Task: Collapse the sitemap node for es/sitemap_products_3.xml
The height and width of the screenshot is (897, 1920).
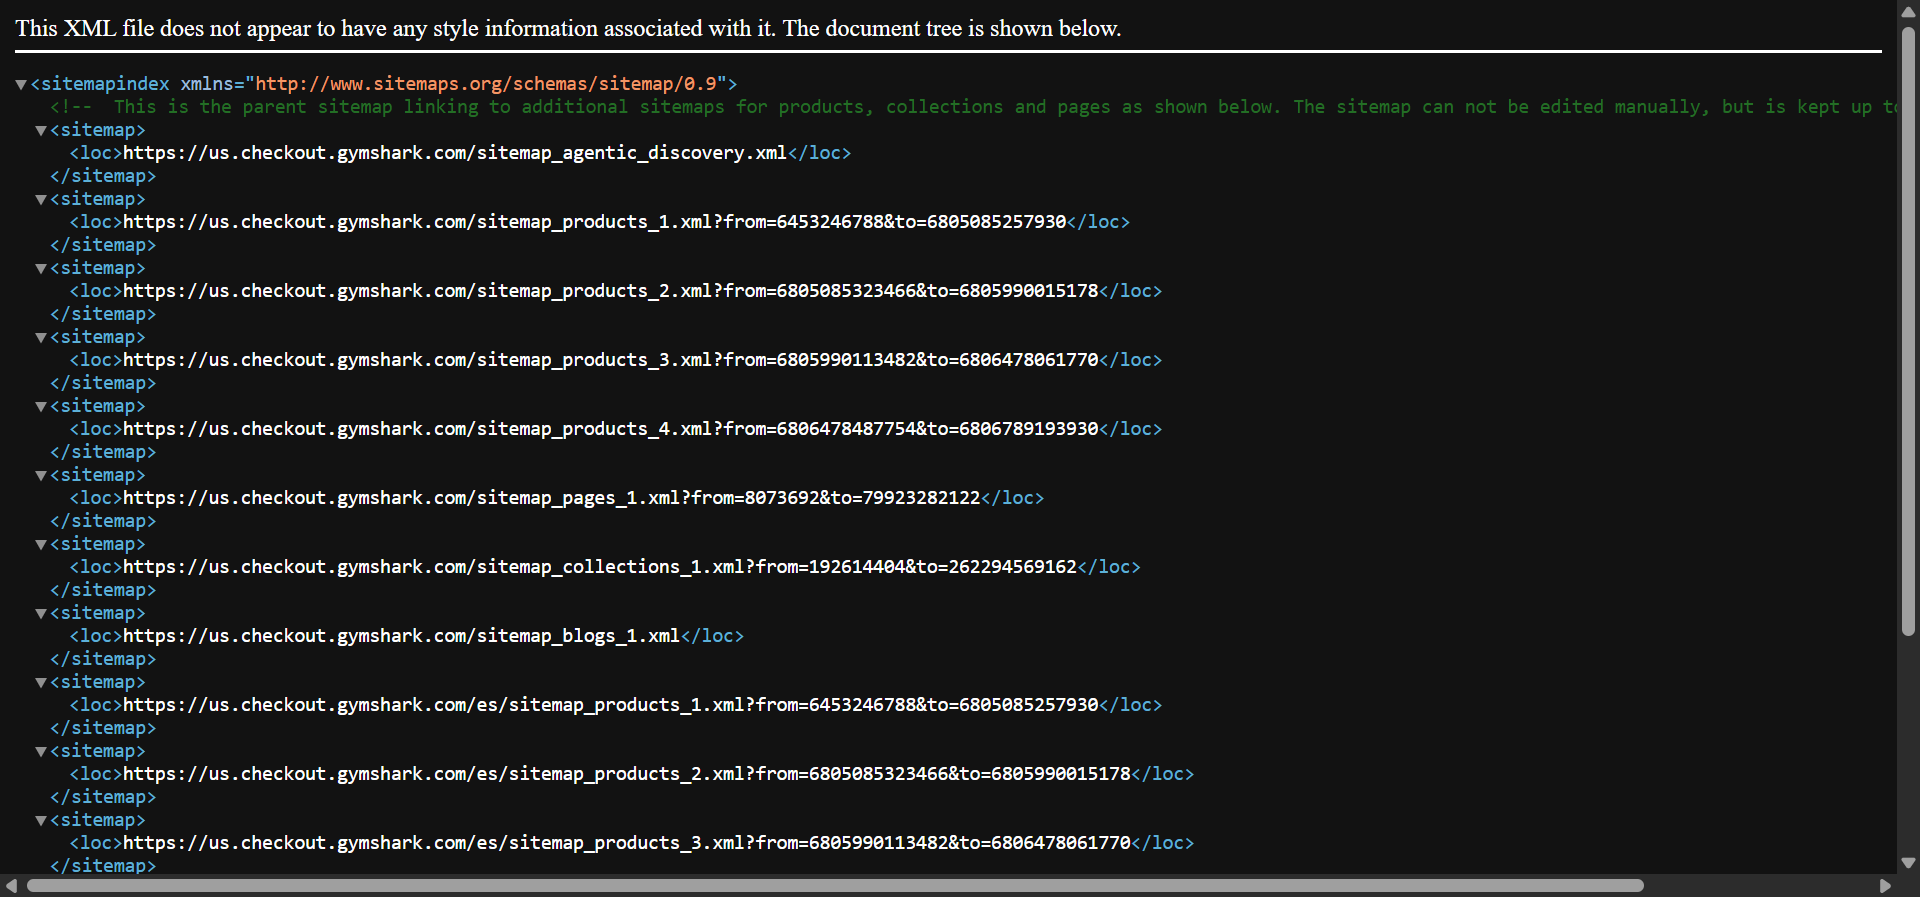Action: click(x=41, y=820)
